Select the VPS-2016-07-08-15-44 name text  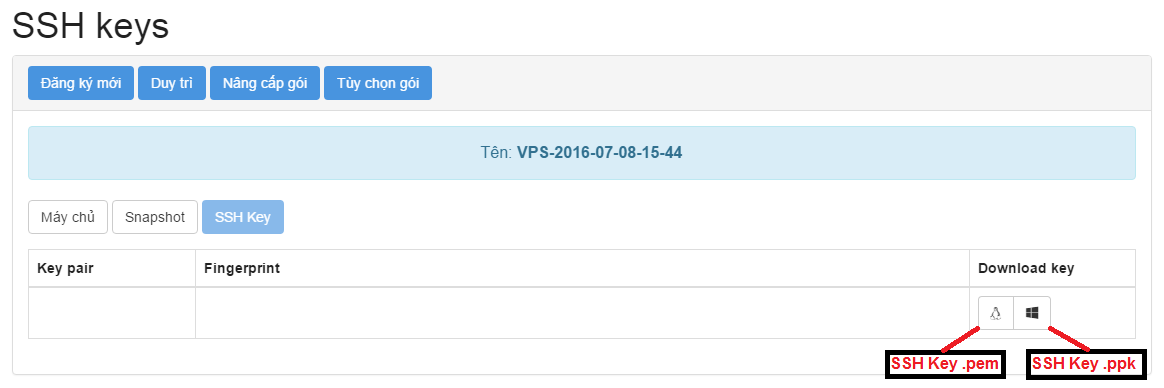tap(600, 153)
